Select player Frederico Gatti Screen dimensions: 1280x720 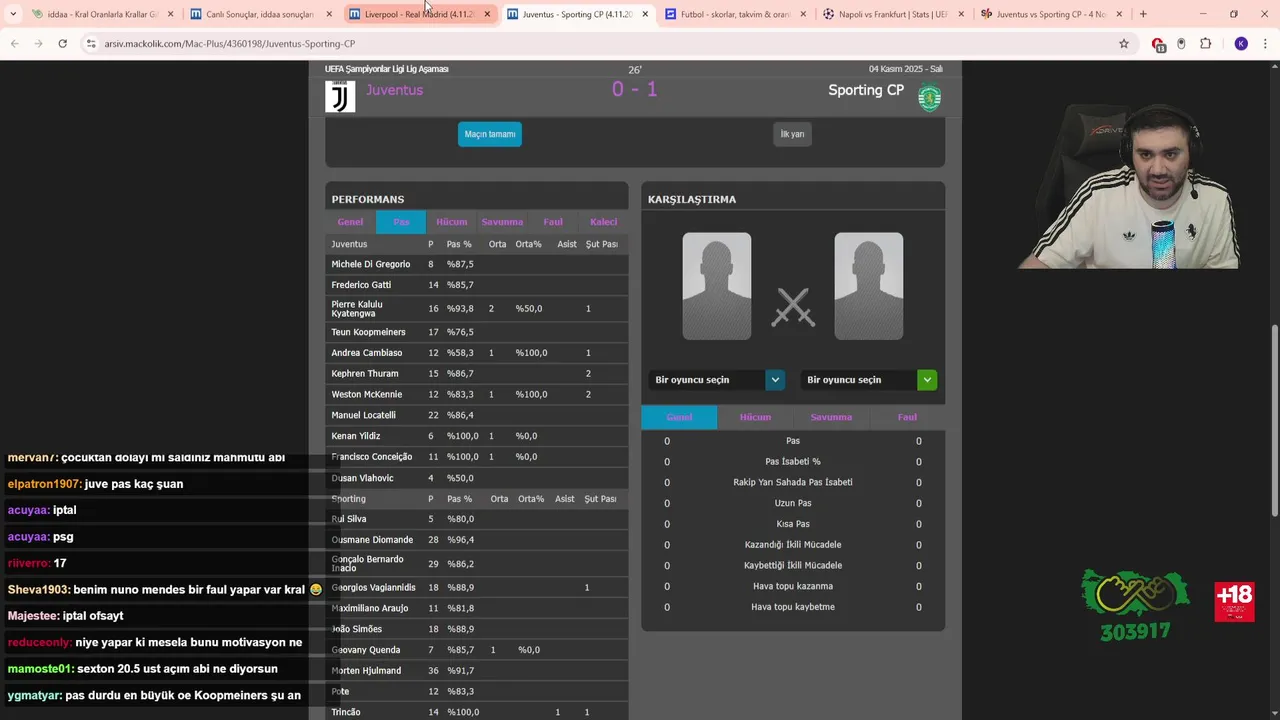361,285
